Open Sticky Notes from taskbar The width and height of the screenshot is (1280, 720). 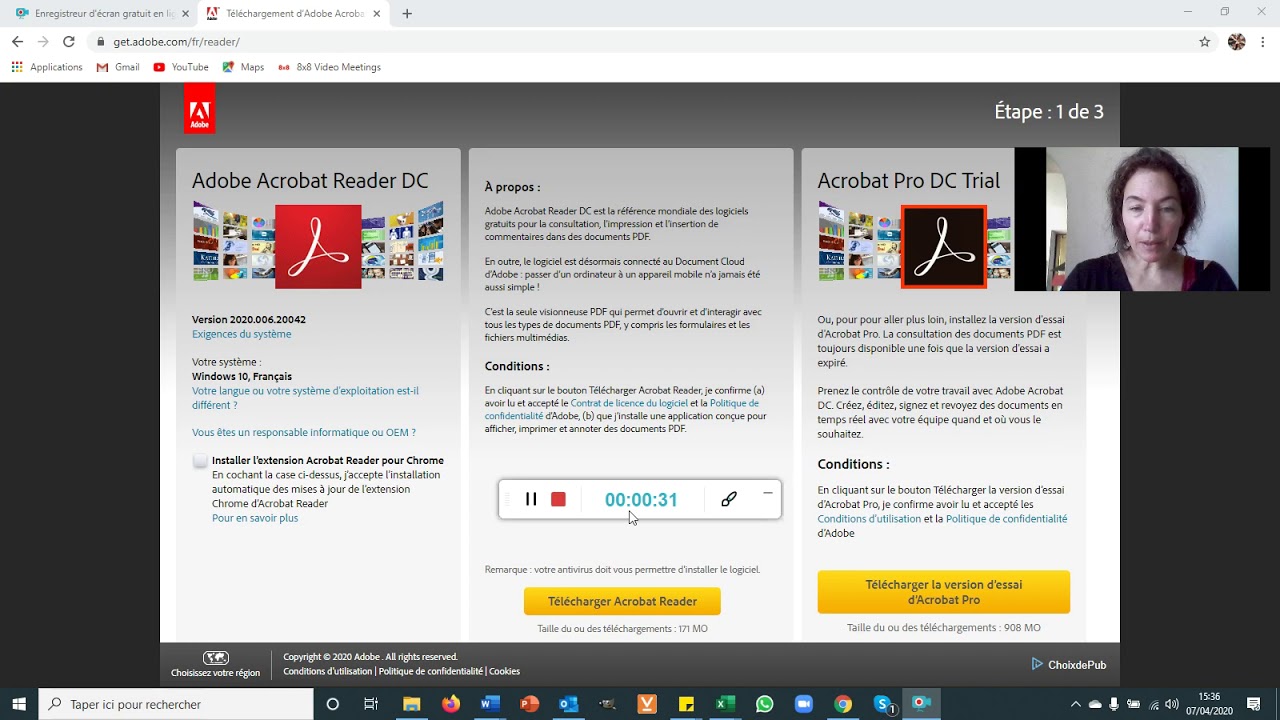coord(686,704)
